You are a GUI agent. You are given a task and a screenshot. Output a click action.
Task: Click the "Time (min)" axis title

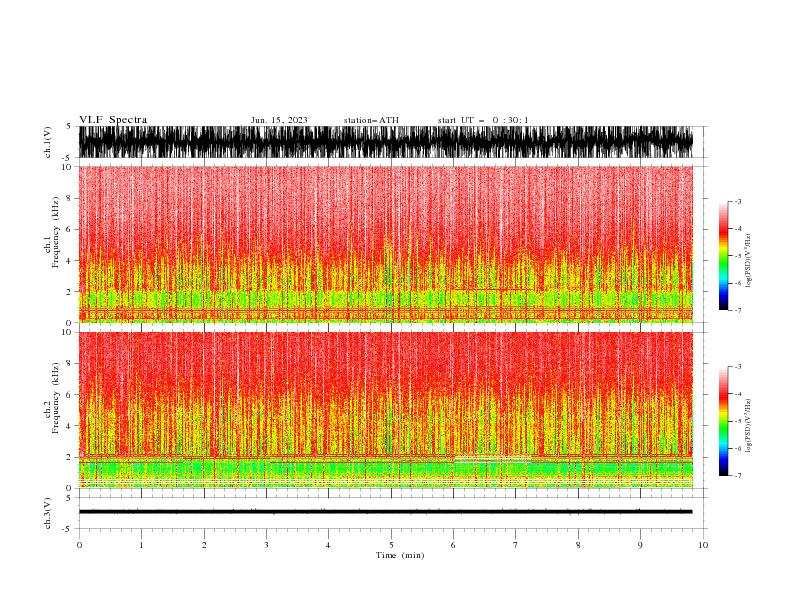[x=400, y=555]
